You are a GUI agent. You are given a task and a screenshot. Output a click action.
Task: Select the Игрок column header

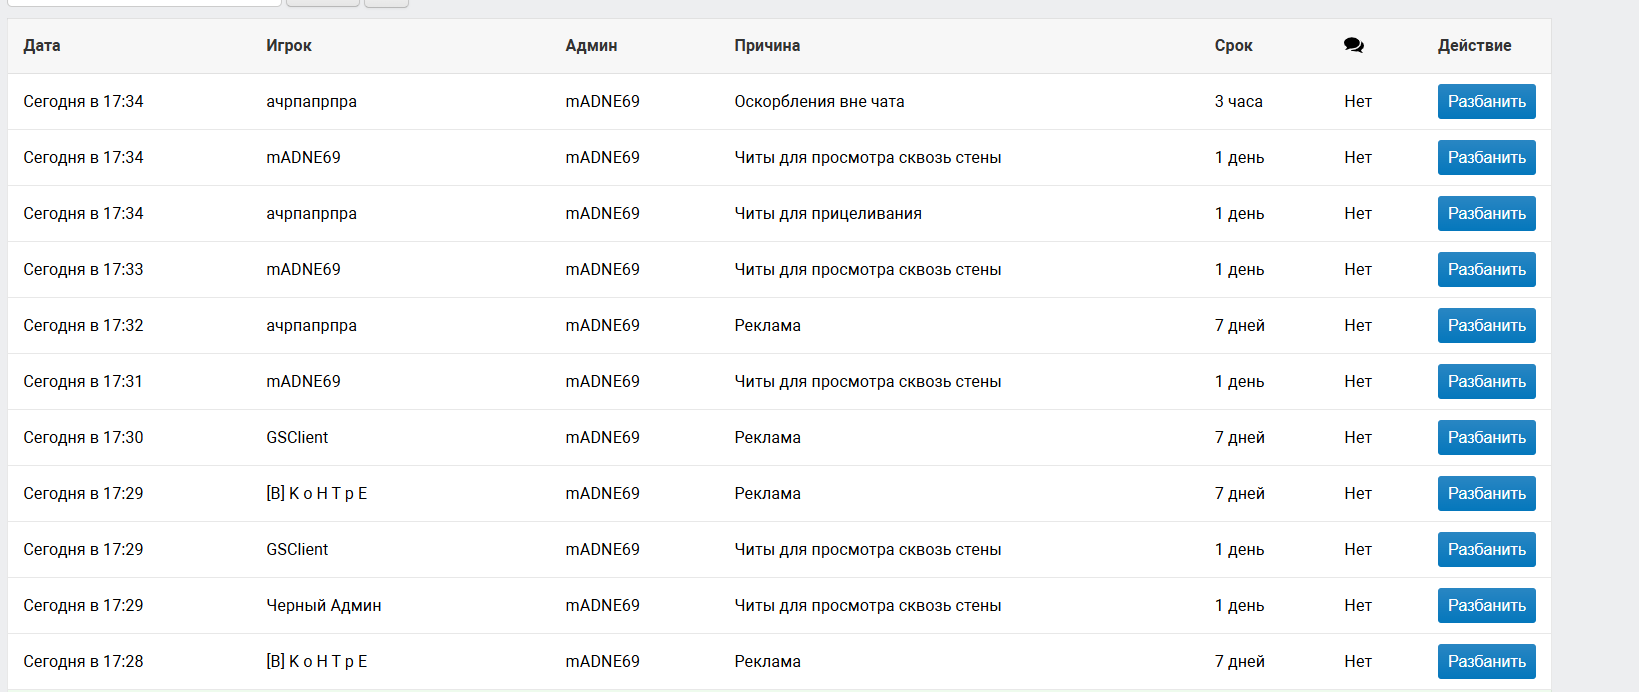[x=289, y=45]
